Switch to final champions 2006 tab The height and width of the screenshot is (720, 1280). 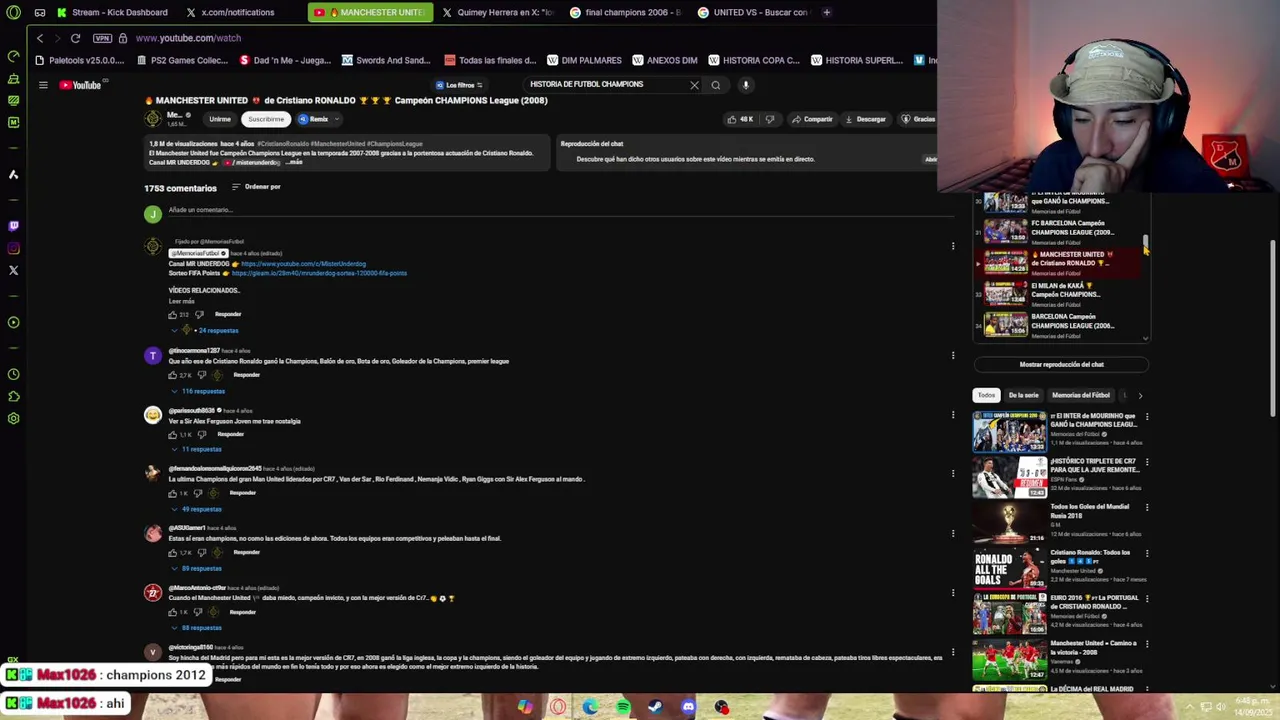coord(625,12)
